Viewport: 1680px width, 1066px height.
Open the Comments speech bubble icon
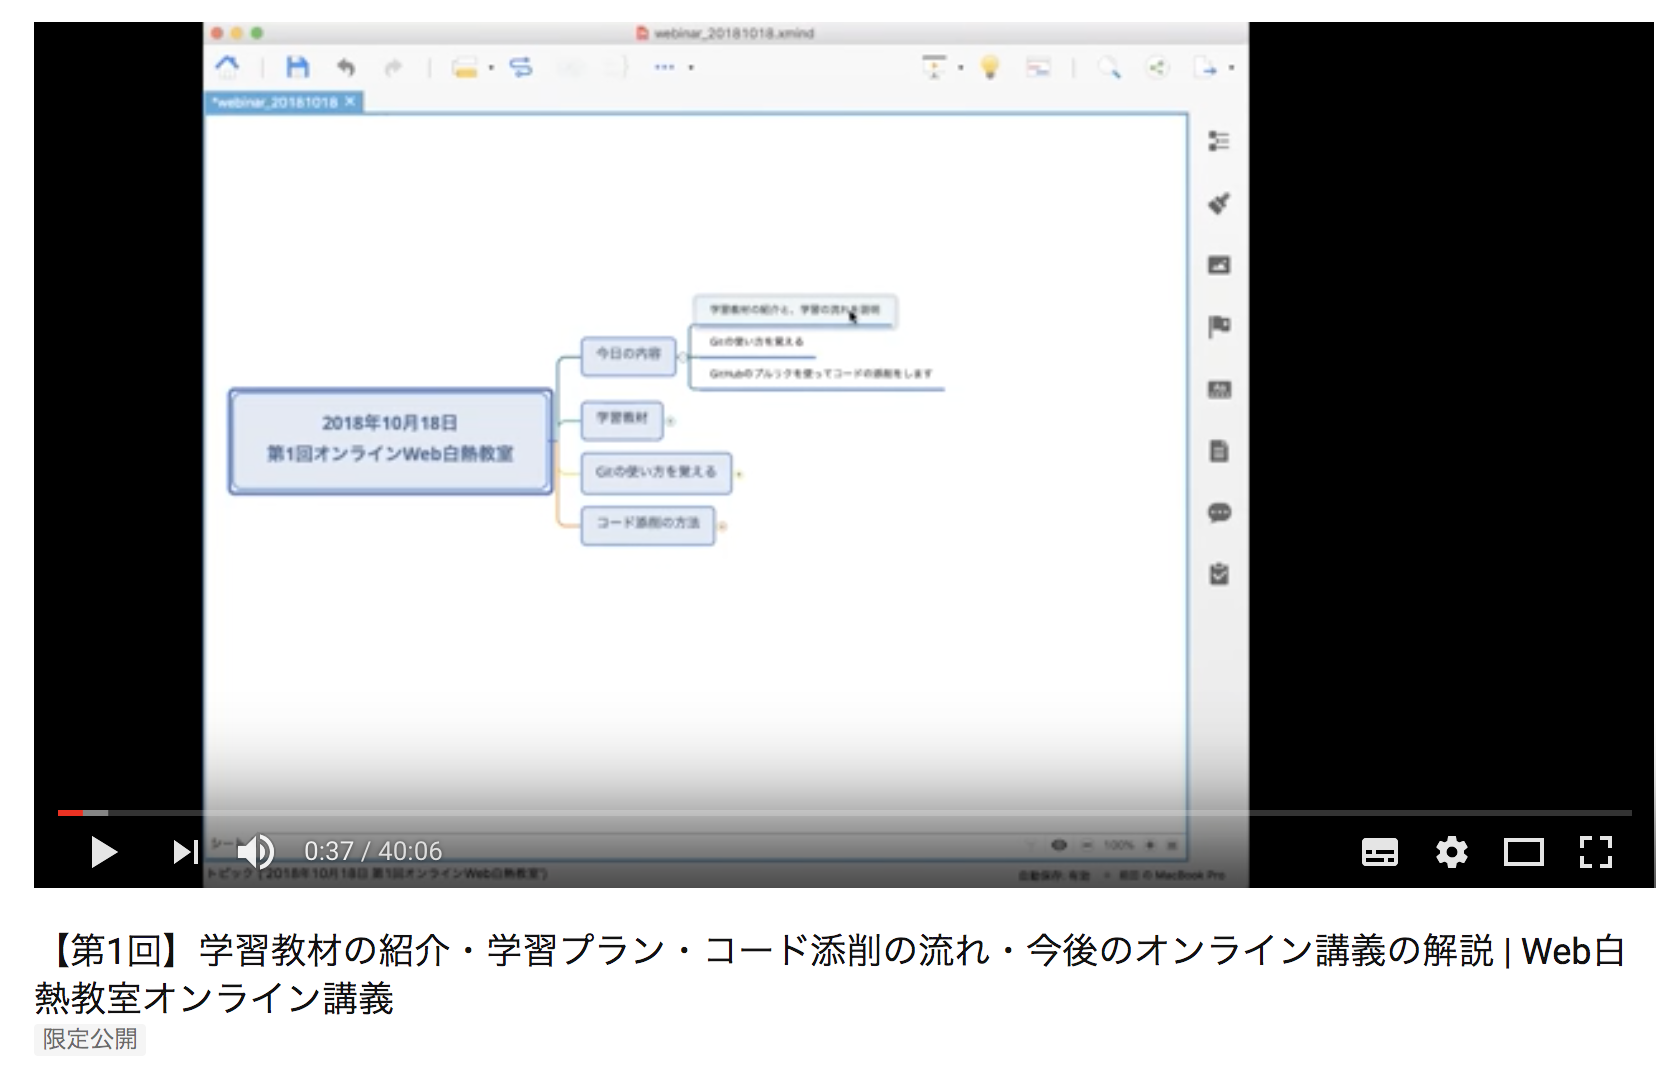click(x=1219, y=513)
